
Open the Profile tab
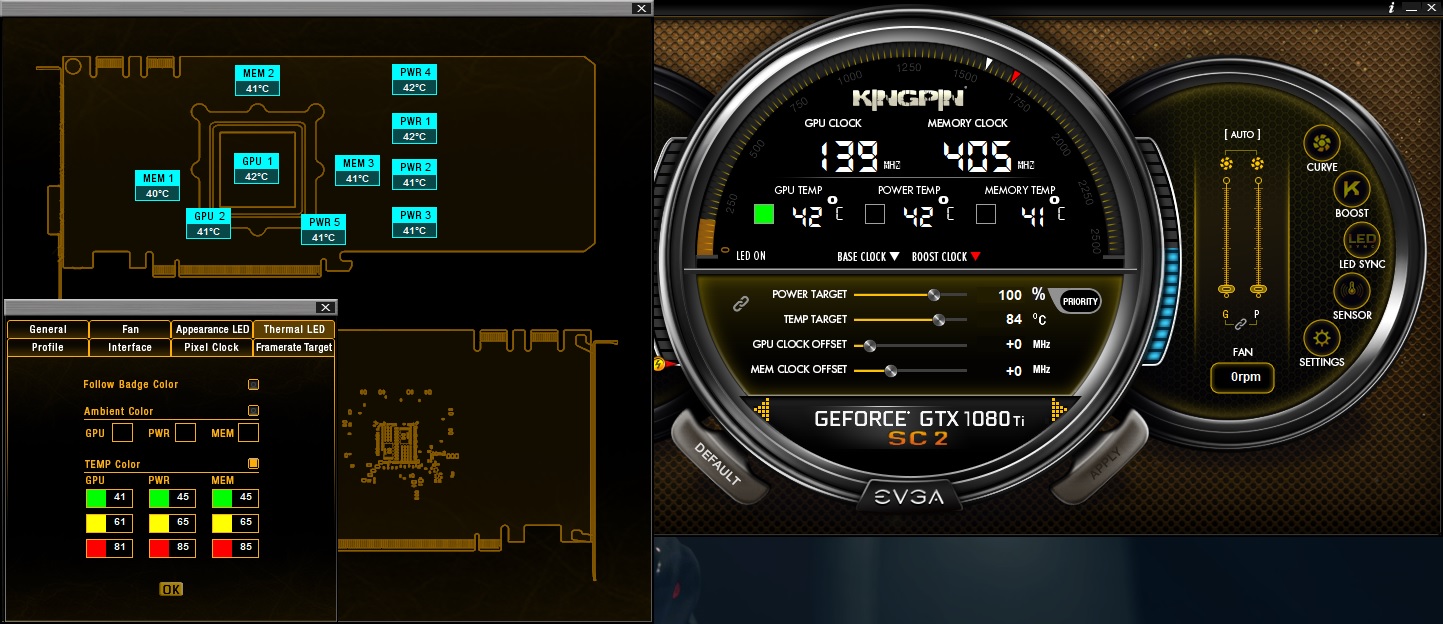[48, 347]
